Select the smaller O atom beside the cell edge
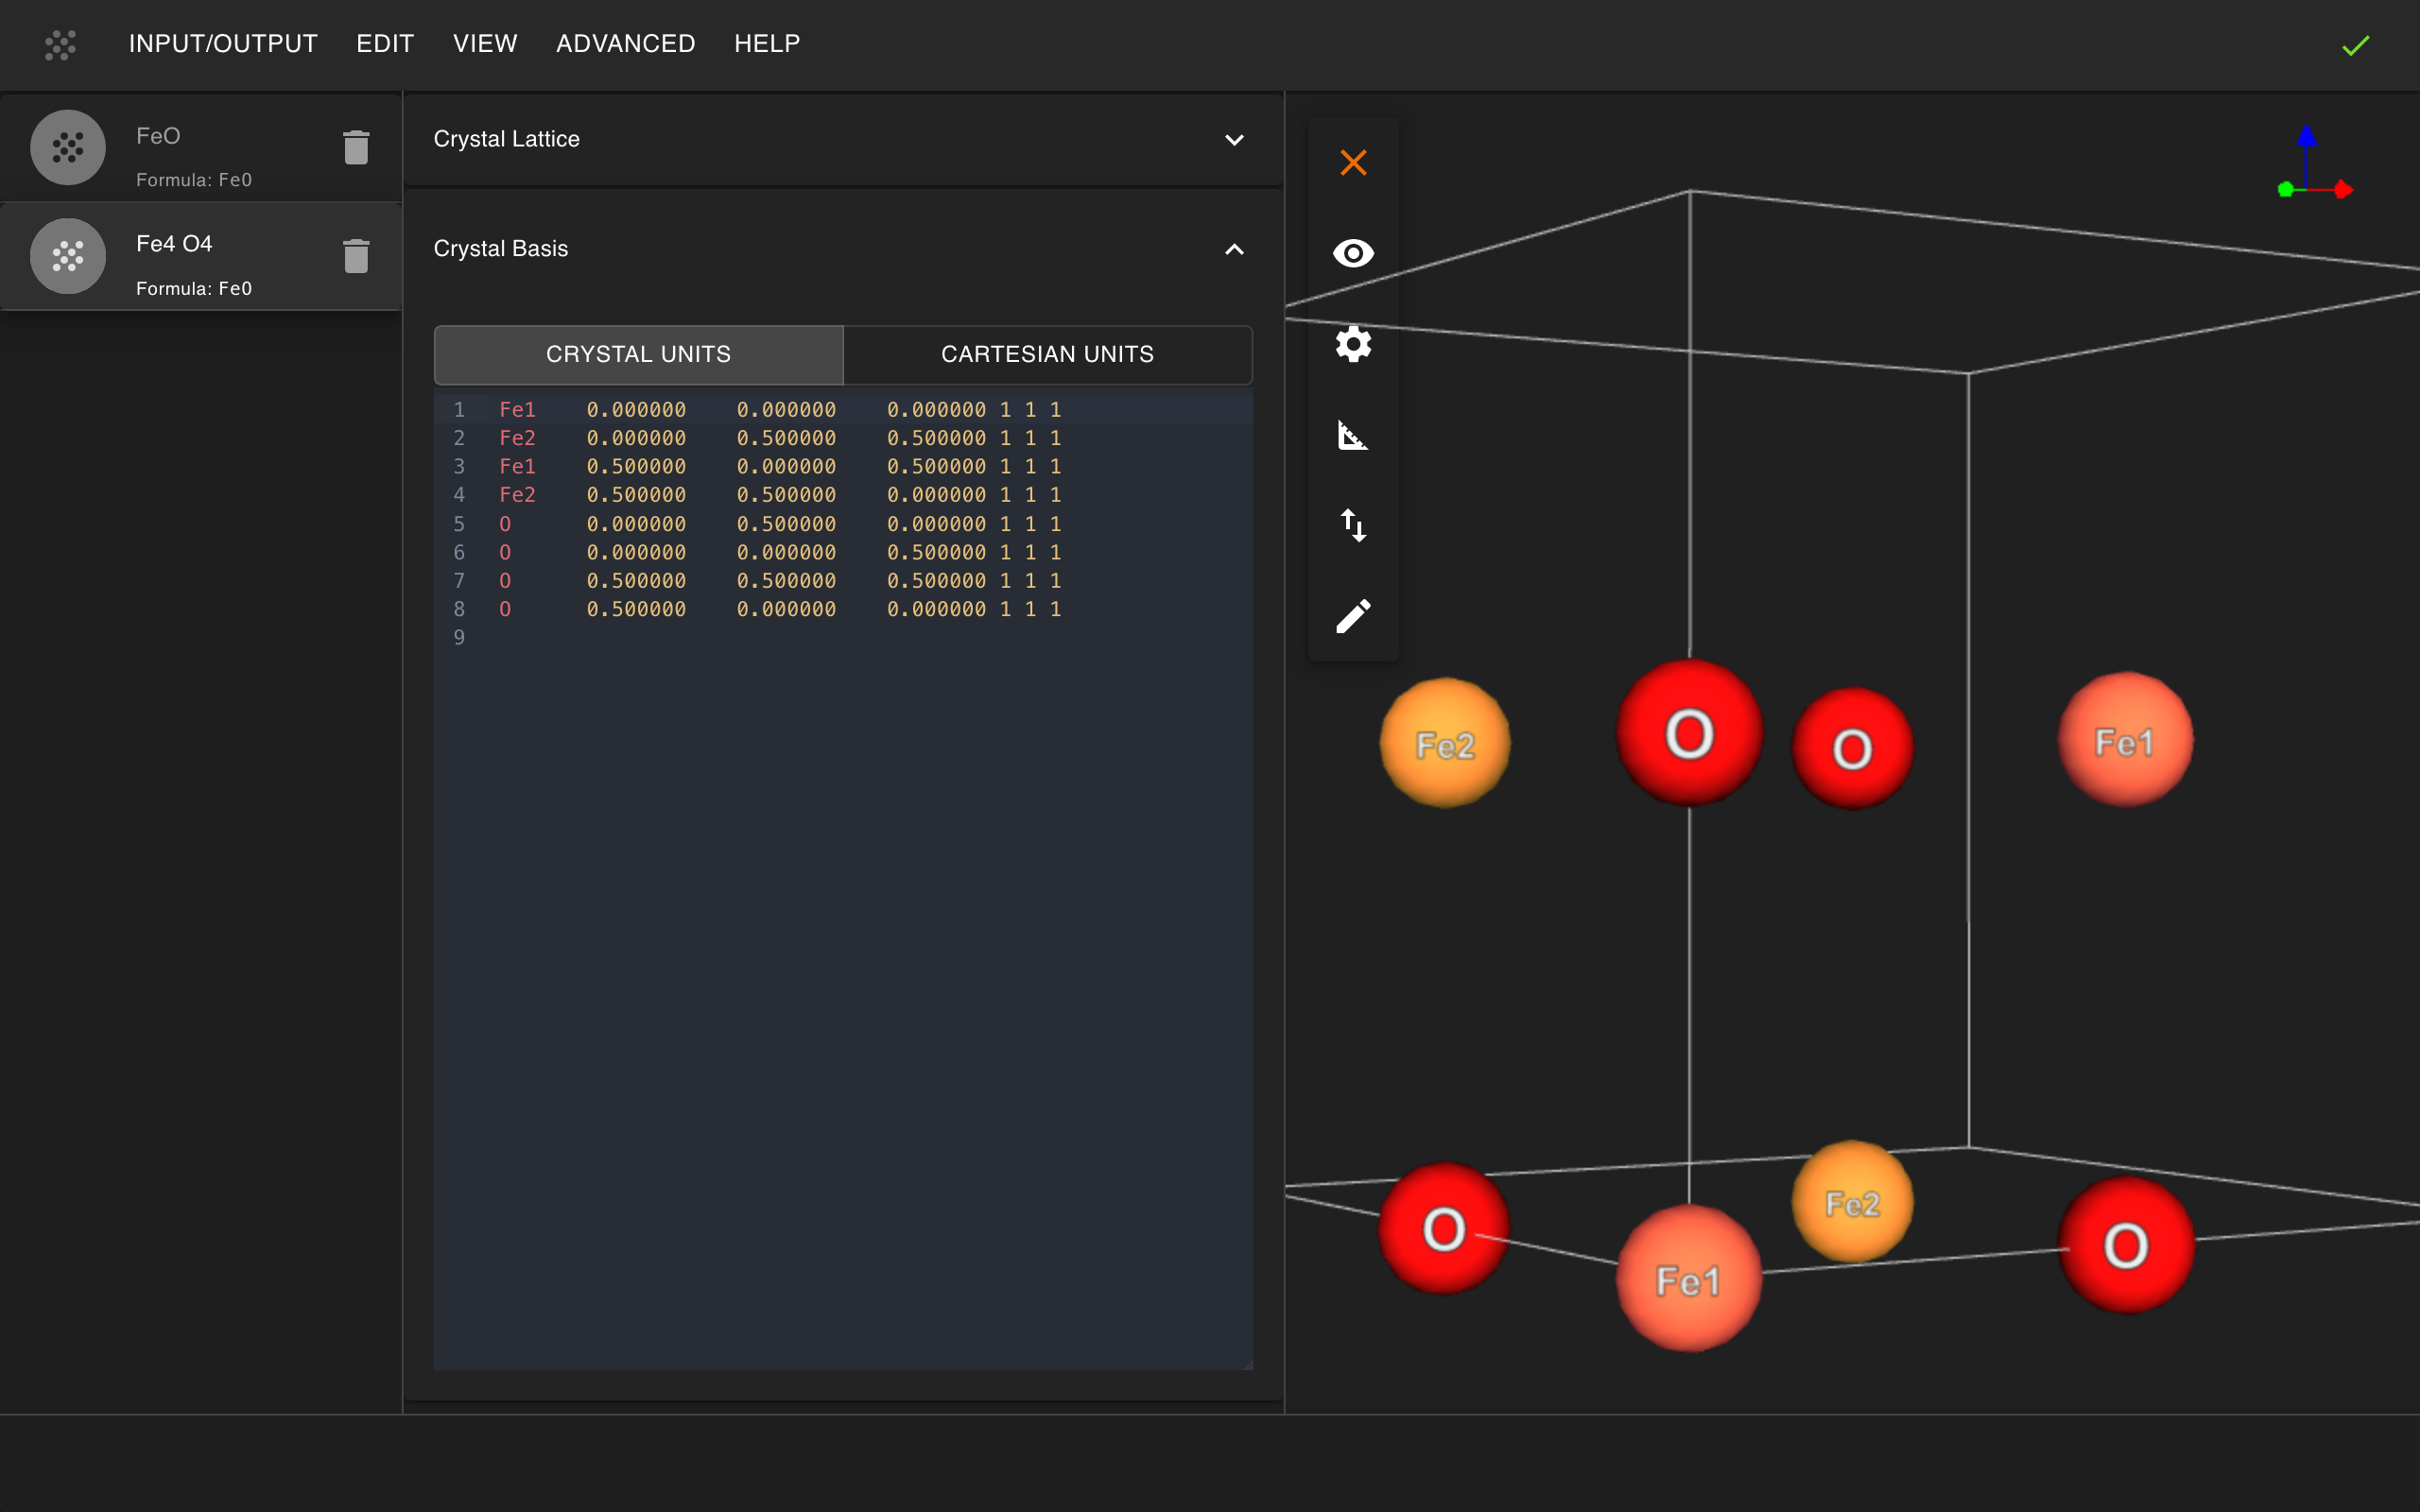 pos(1852,748)
